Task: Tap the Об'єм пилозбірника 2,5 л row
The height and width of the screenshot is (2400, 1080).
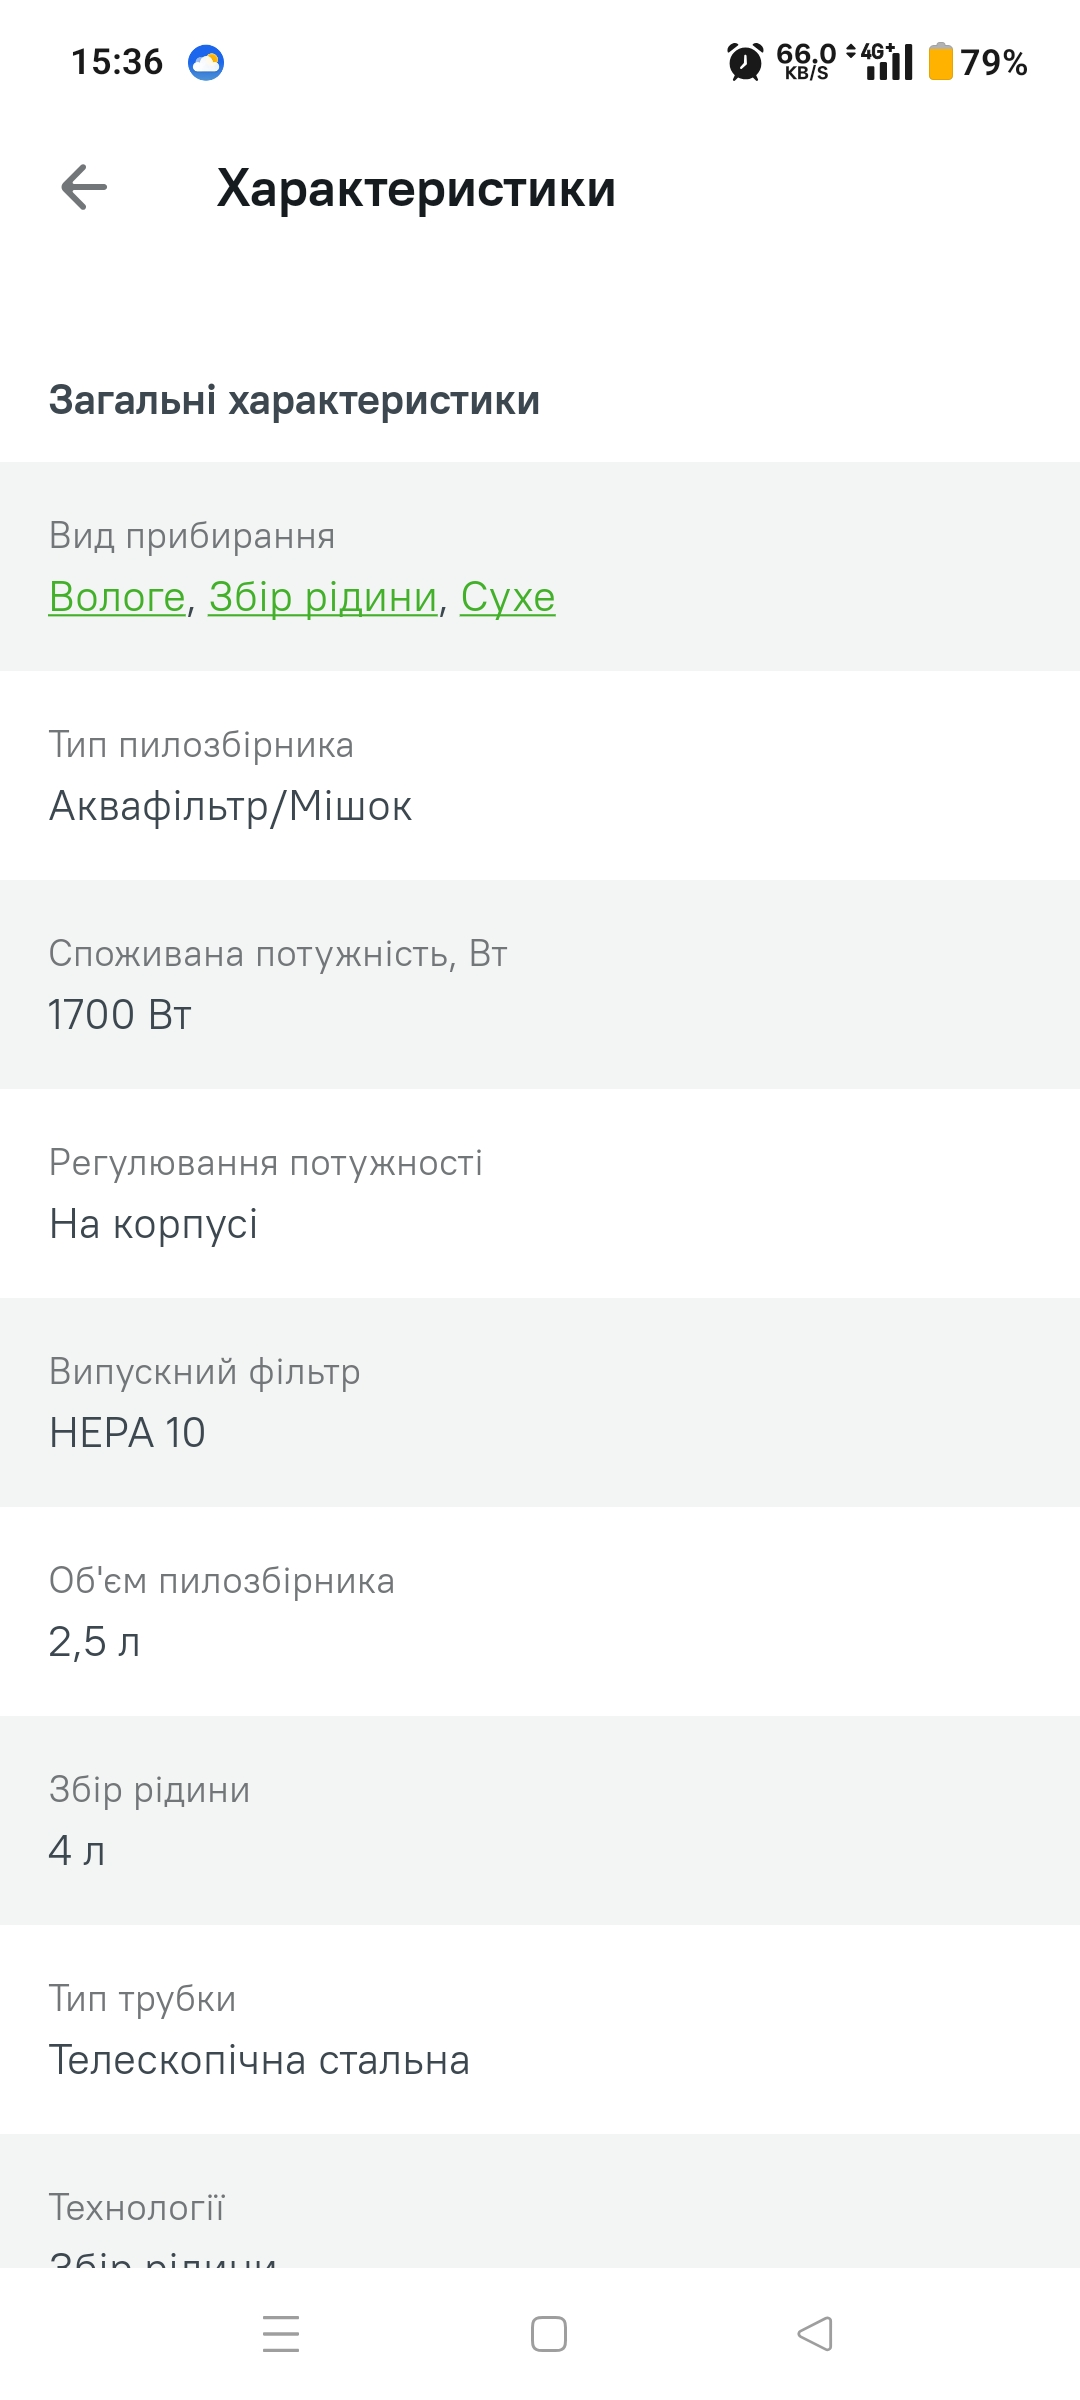Action: pos(540,1611)
